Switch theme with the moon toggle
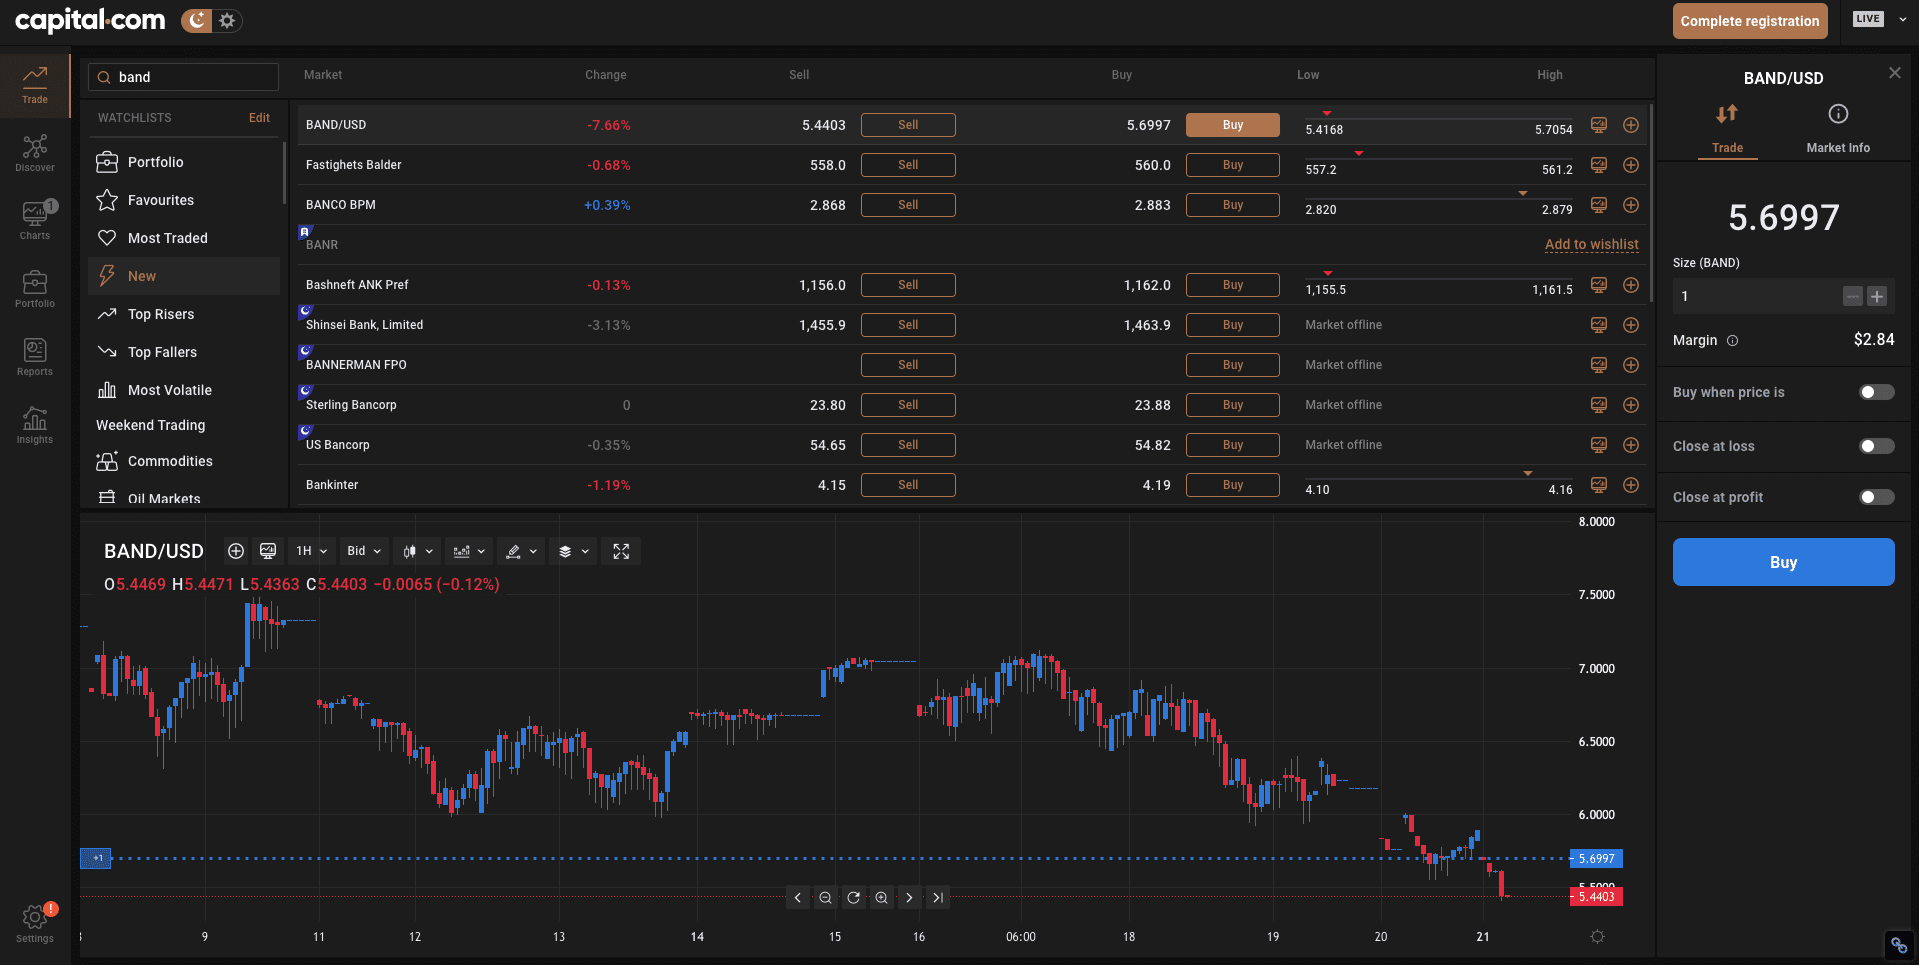Screen dimensions: 1919x965 198,20
